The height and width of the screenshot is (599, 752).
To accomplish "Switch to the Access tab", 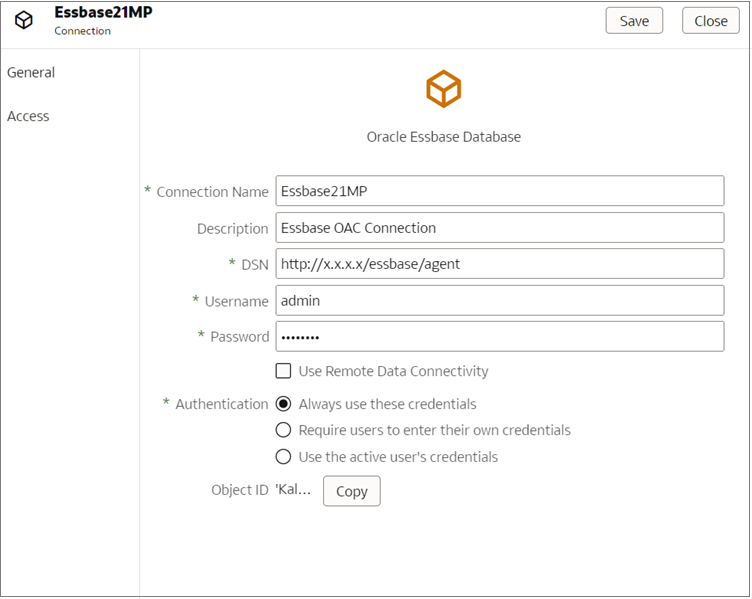I will tap(28, 116).
